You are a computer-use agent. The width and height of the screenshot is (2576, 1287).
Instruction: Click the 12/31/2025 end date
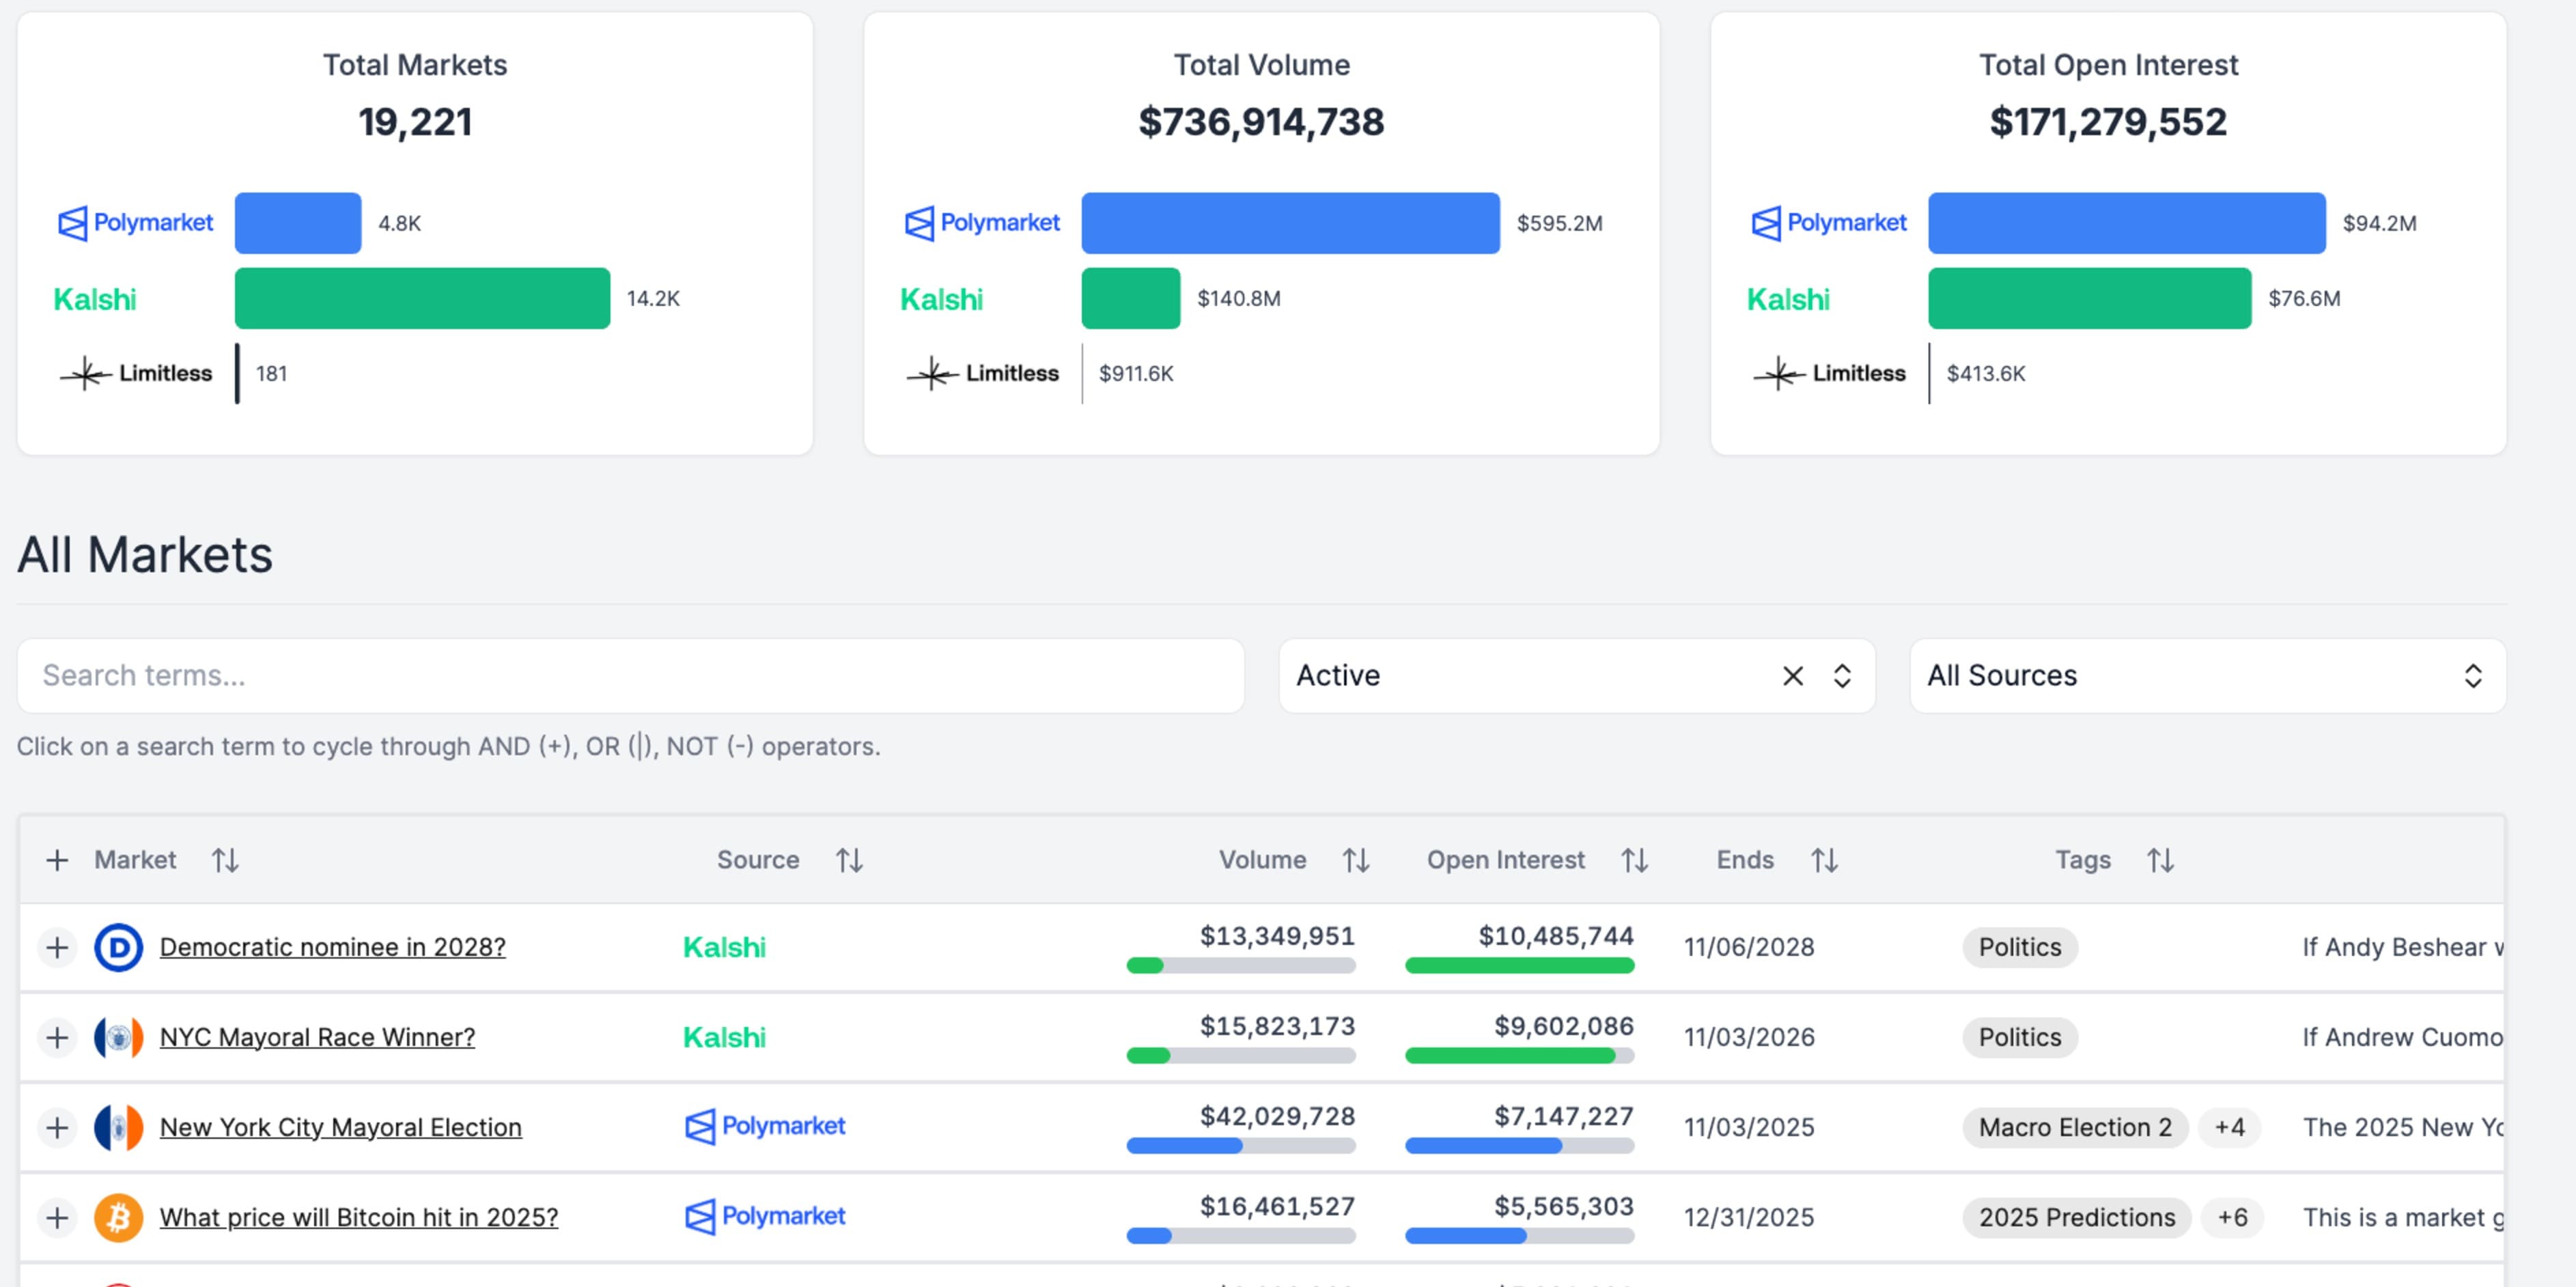coord(1749,1217)
